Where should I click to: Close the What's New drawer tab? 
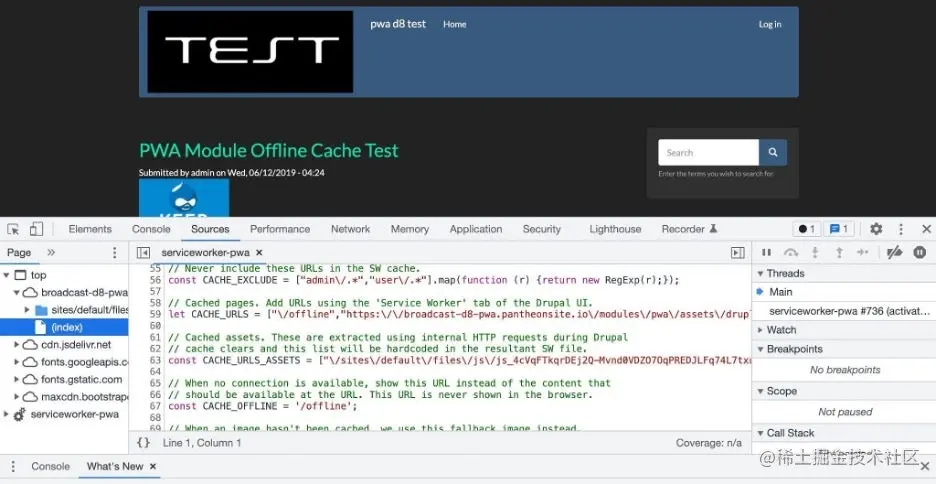point(153,467)
